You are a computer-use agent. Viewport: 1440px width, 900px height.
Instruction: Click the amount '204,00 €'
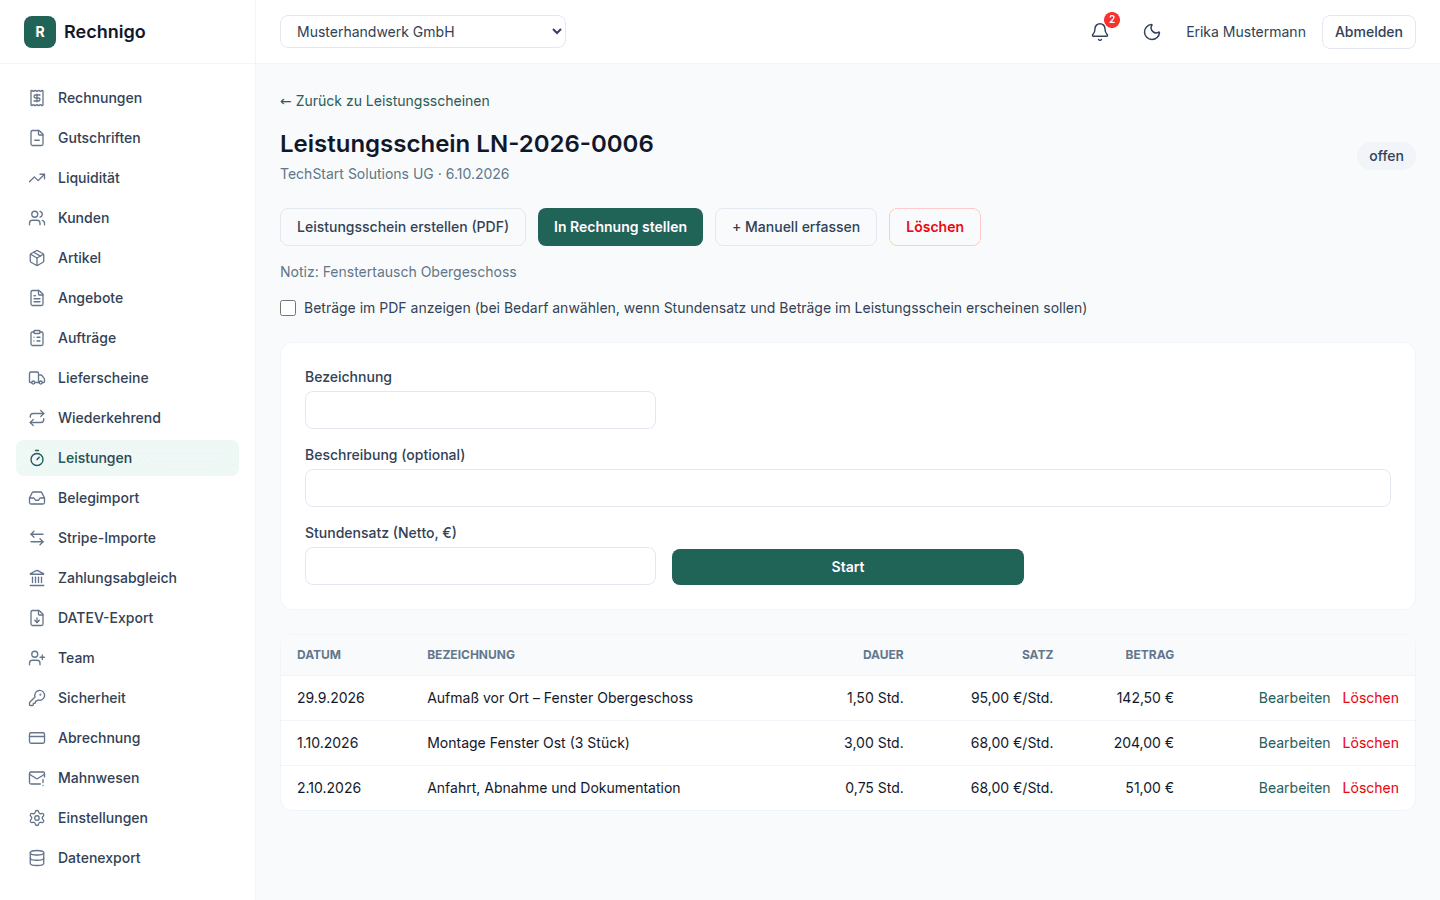(1144, 743)
